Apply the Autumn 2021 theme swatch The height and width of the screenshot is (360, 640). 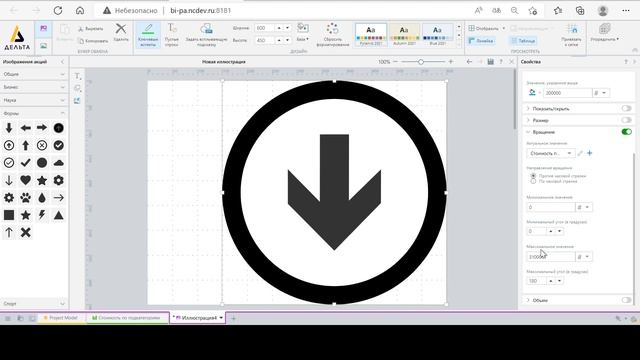(404, 34)
